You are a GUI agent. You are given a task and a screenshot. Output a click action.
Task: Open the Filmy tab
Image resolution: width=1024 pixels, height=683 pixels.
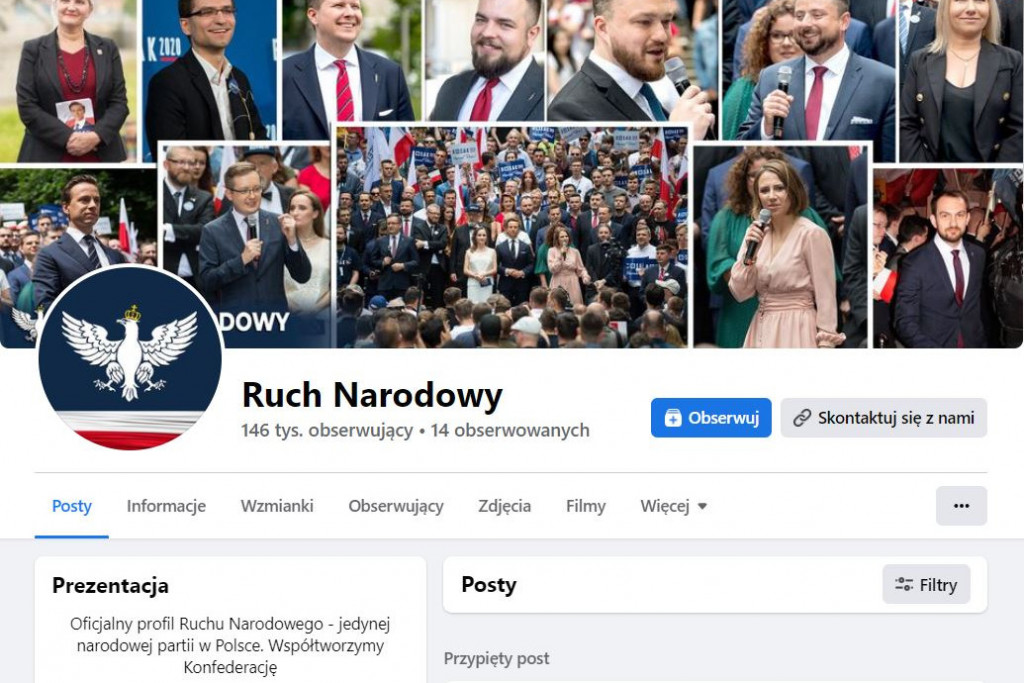[x=586, y=507]
